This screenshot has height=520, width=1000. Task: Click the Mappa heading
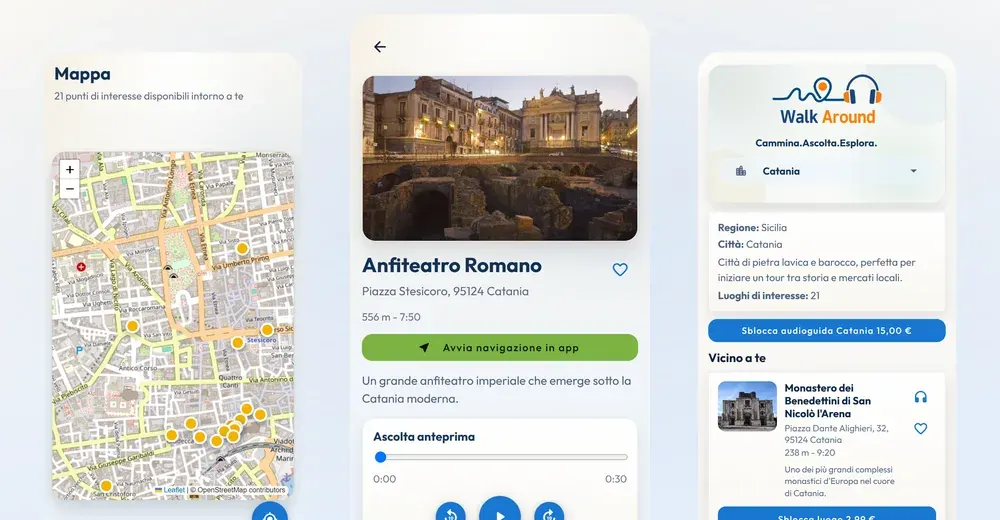click(82, 74)
